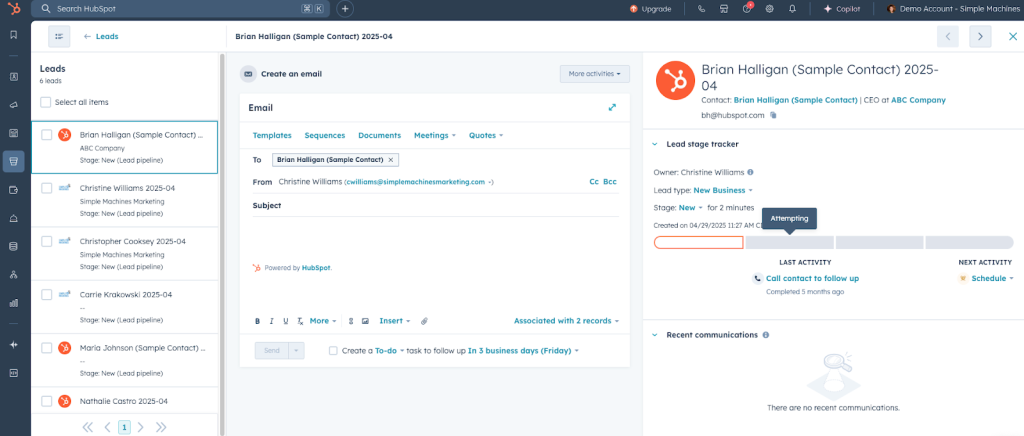Apply underline formatting in email

(x=286, y=321)
